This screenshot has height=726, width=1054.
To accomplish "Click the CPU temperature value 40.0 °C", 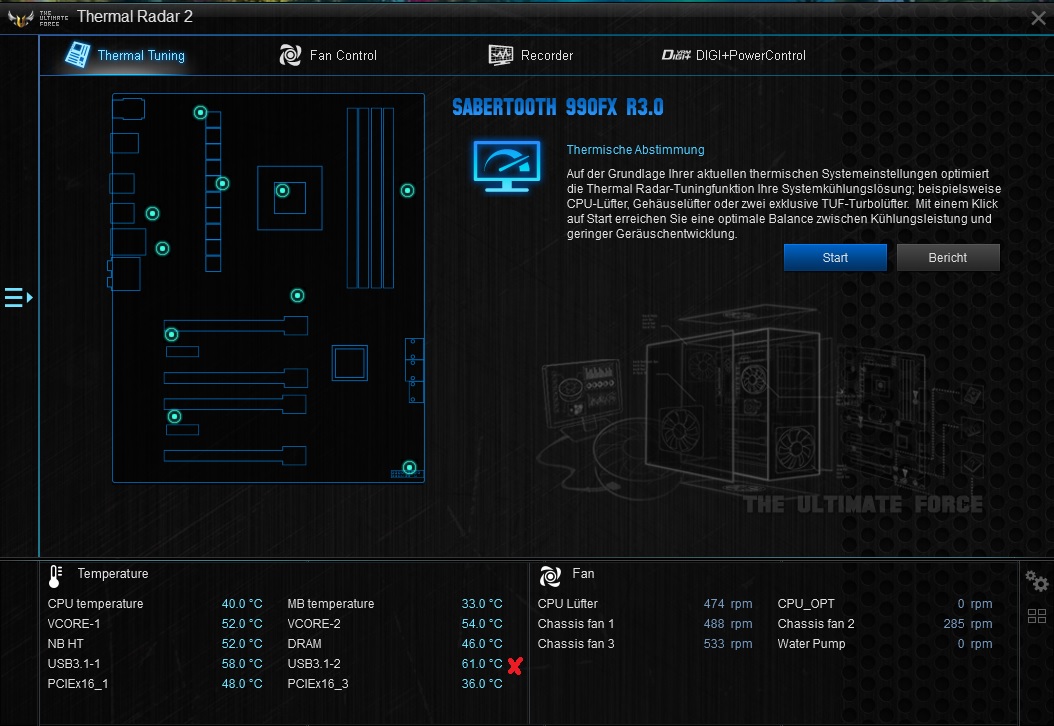I will [x=242, y=604].
